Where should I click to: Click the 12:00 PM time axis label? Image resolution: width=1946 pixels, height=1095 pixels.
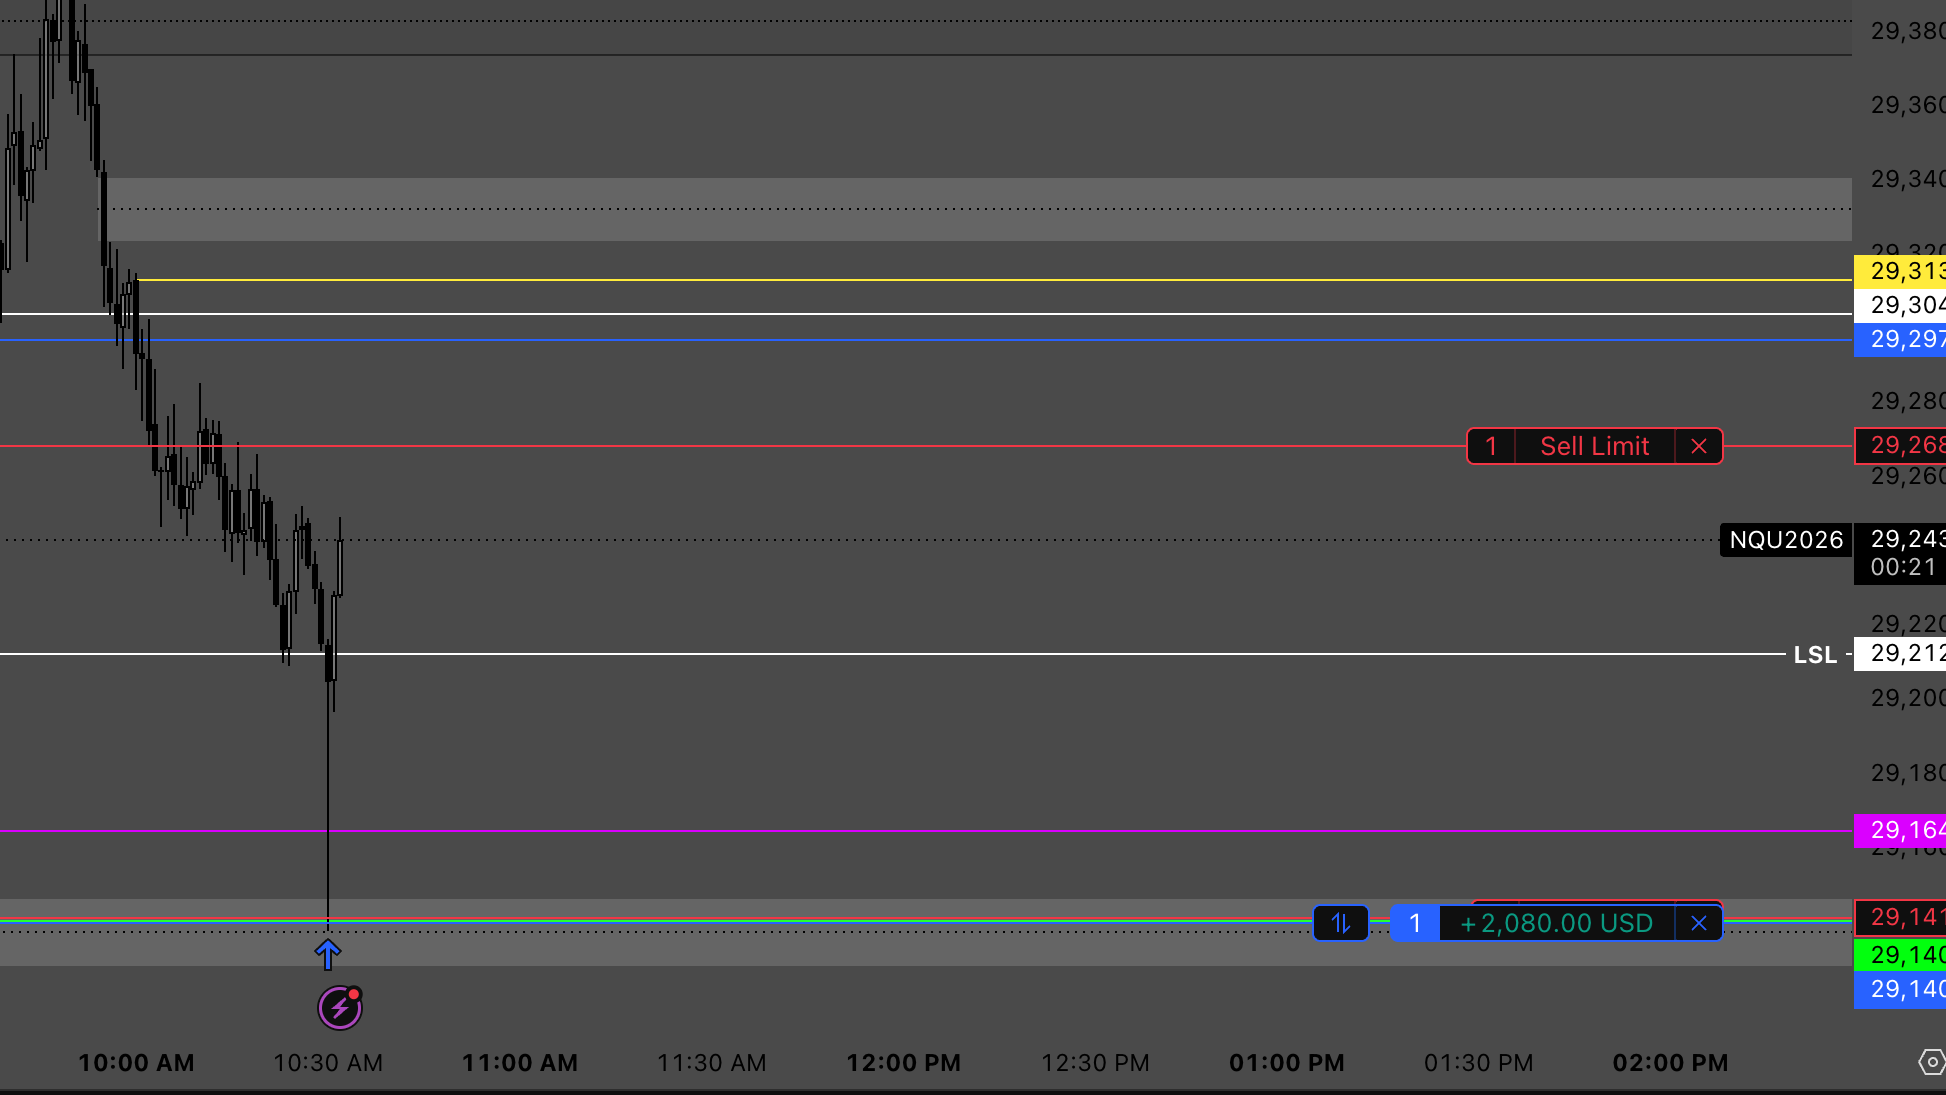904,1063
